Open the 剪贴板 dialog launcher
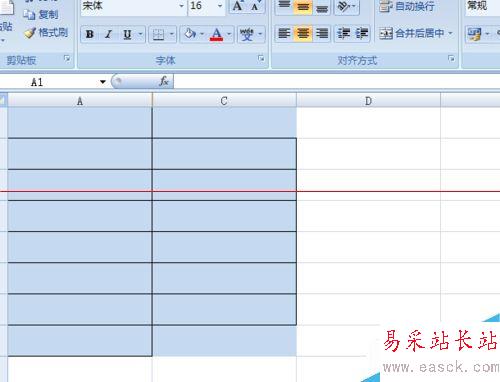This screenshot has width=500, height=382. click(x=67, y=59)
